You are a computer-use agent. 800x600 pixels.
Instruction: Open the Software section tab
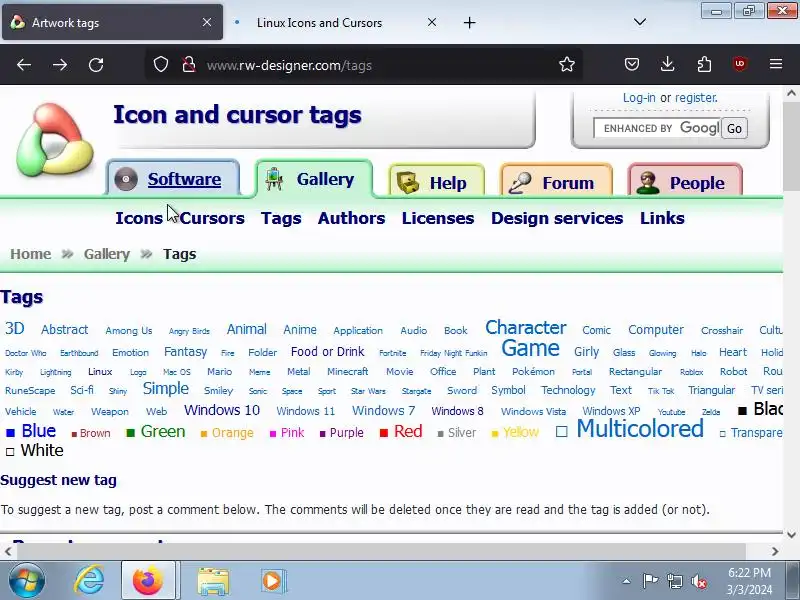[173, 179]
